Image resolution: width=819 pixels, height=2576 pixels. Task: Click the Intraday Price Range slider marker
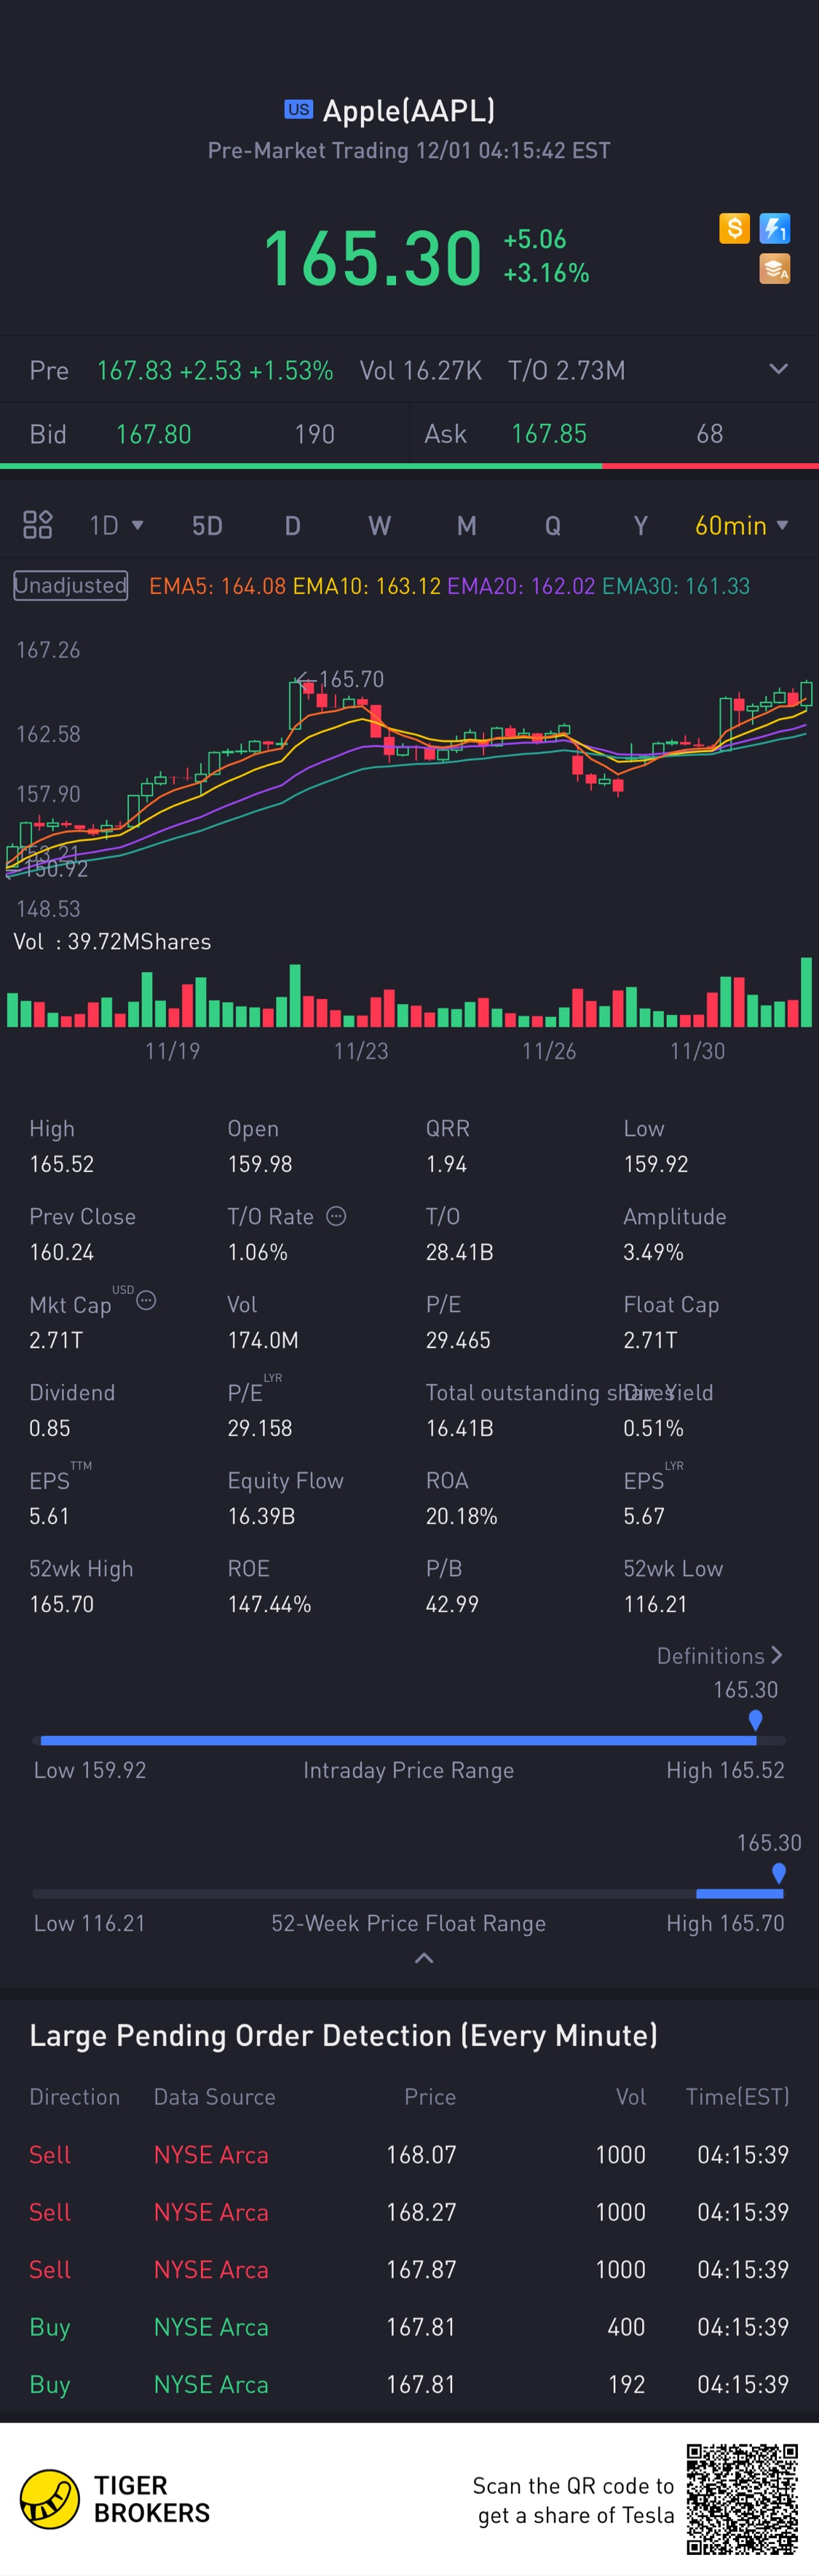756,1719
